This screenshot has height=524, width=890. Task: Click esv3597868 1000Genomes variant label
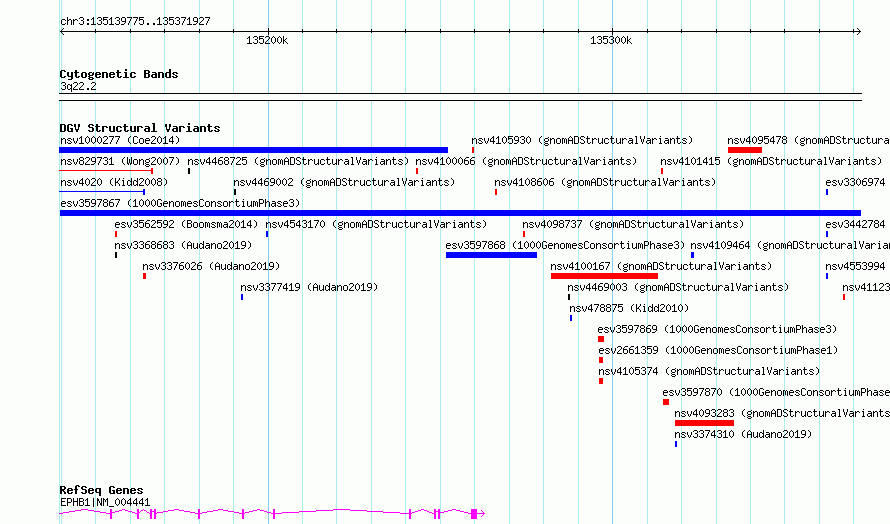[565, 245]
